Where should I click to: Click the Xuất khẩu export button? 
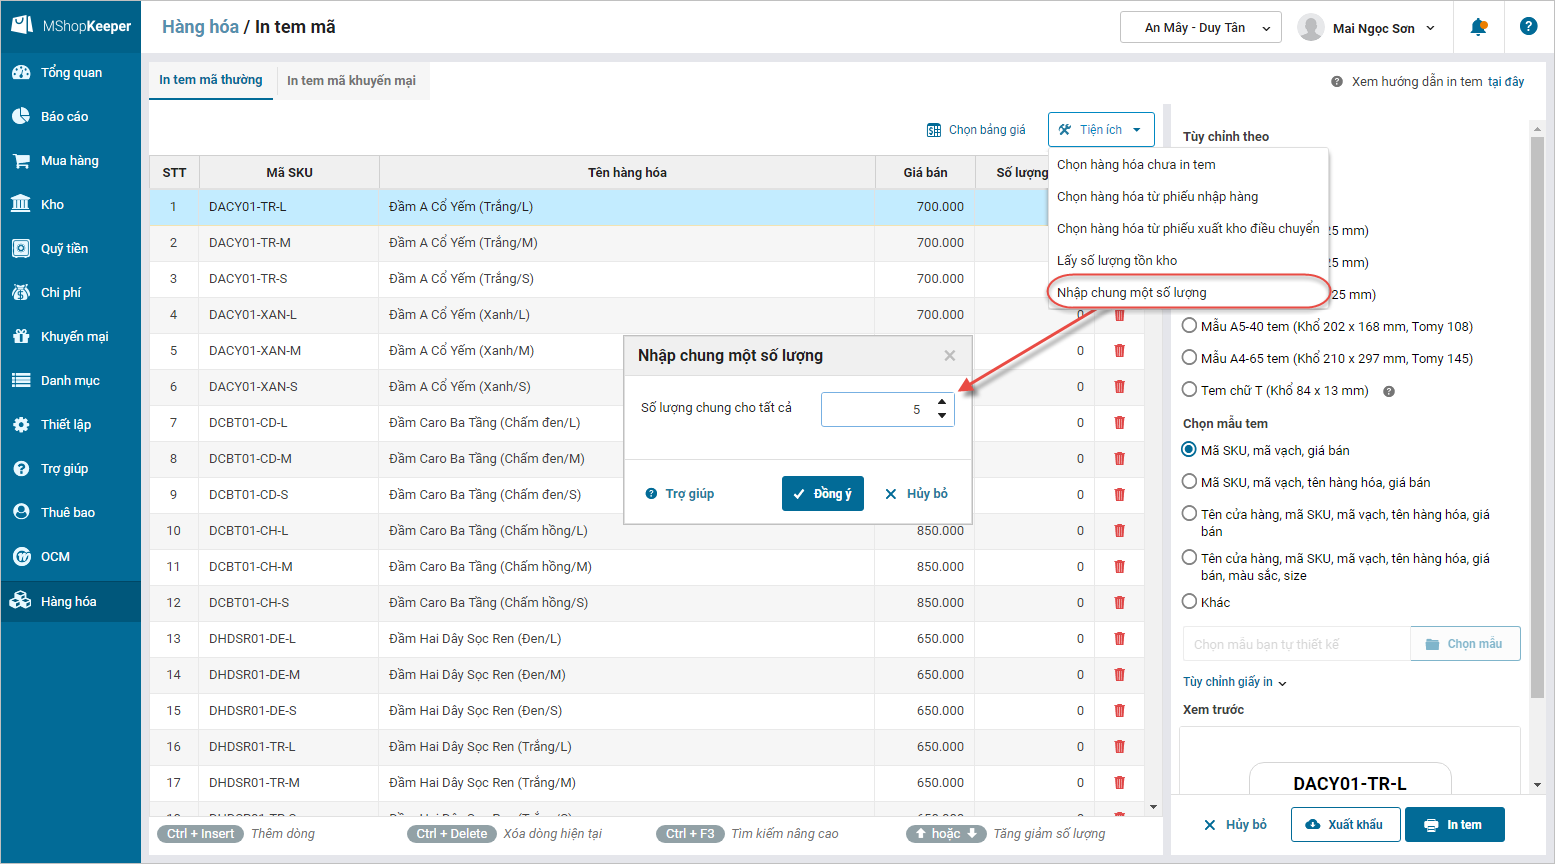(1344, 825)
